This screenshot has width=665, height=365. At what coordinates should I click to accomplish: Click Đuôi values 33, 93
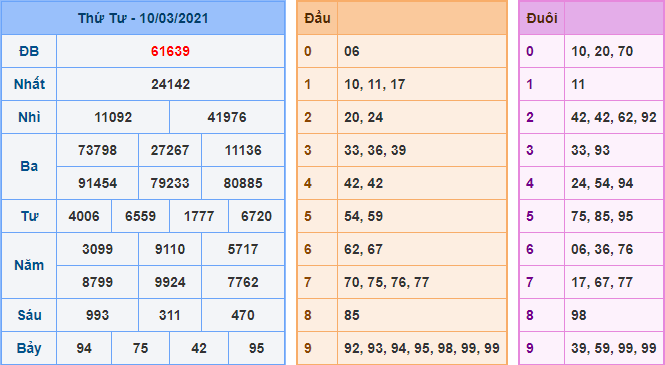[x=590, y=150]
